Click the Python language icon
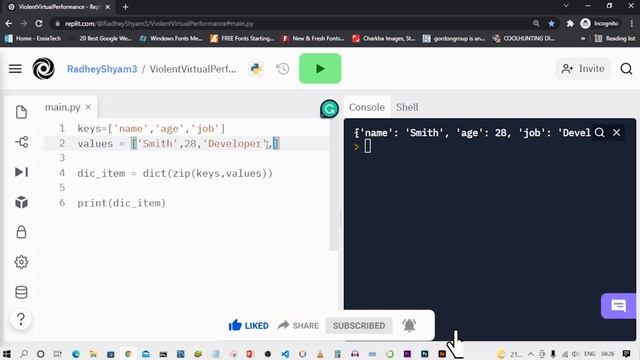The image size is (640, 360). point(256,69)
